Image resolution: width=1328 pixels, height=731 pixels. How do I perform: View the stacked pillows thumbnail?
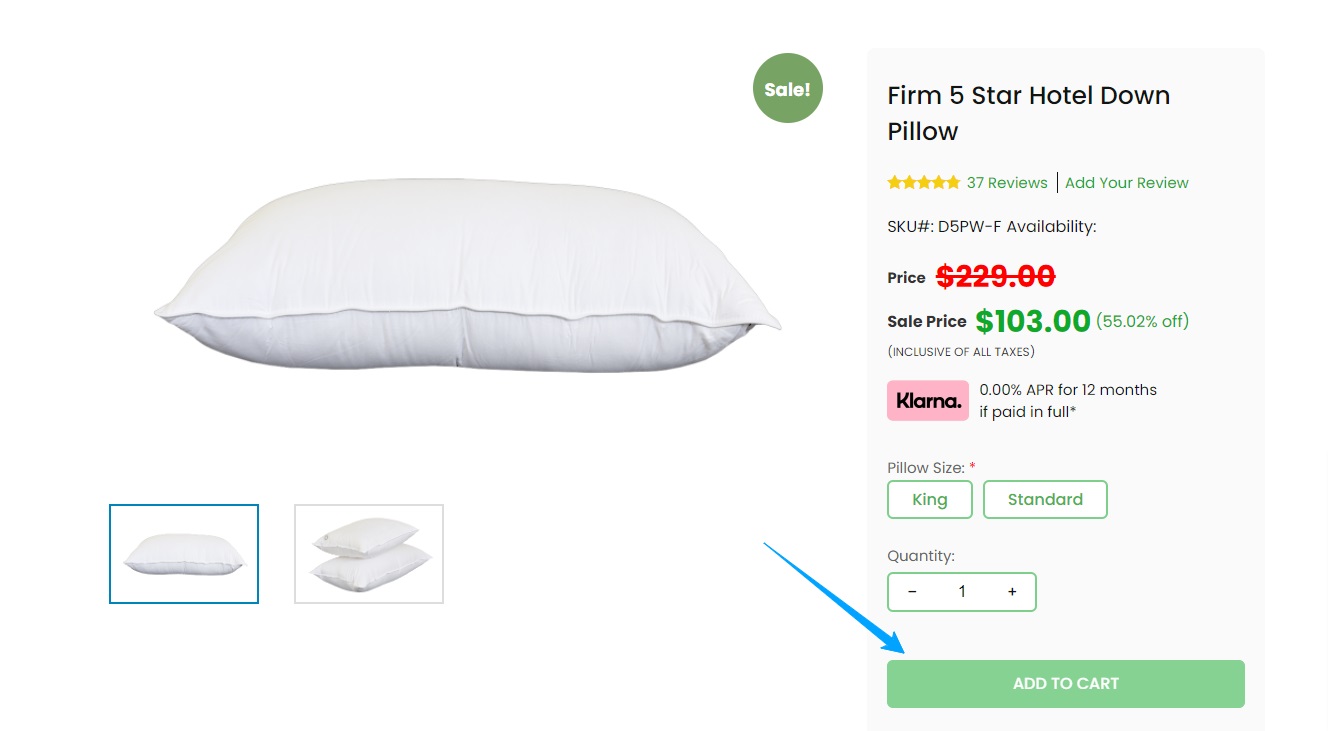369,554
